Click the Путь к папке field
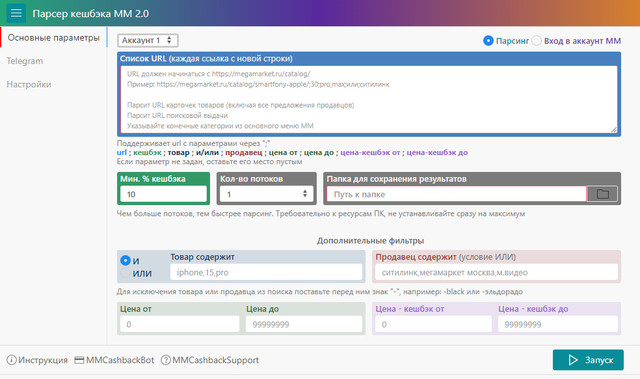640x379 pixels. (x=456, y=194)
